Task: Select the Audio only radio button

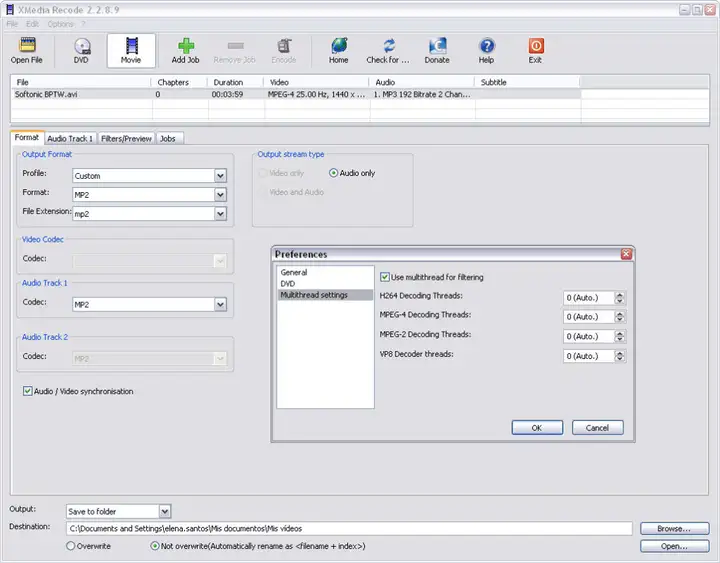Action: [x=334, y=173]
